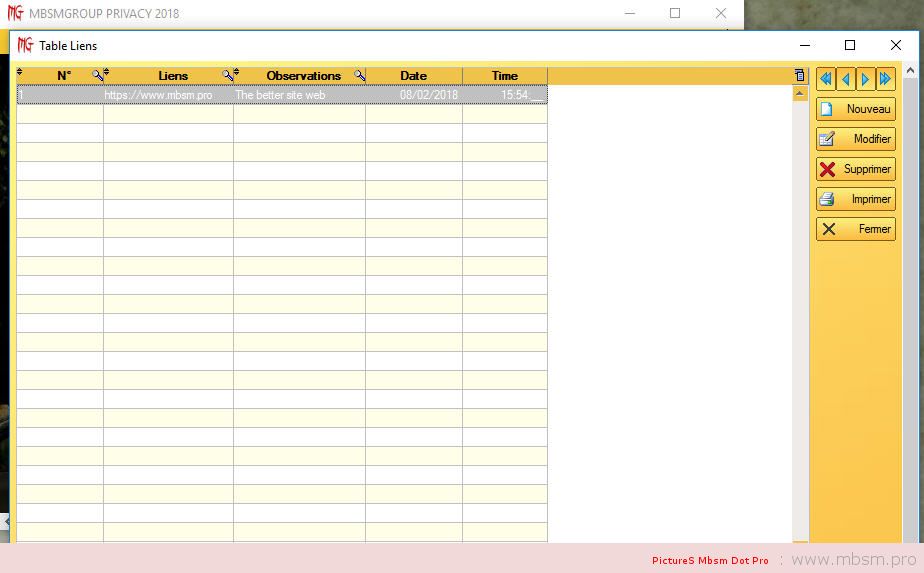Viewport: 924px width, 573px height.
Task: Go to the next record
Action: tap(866, 79)
